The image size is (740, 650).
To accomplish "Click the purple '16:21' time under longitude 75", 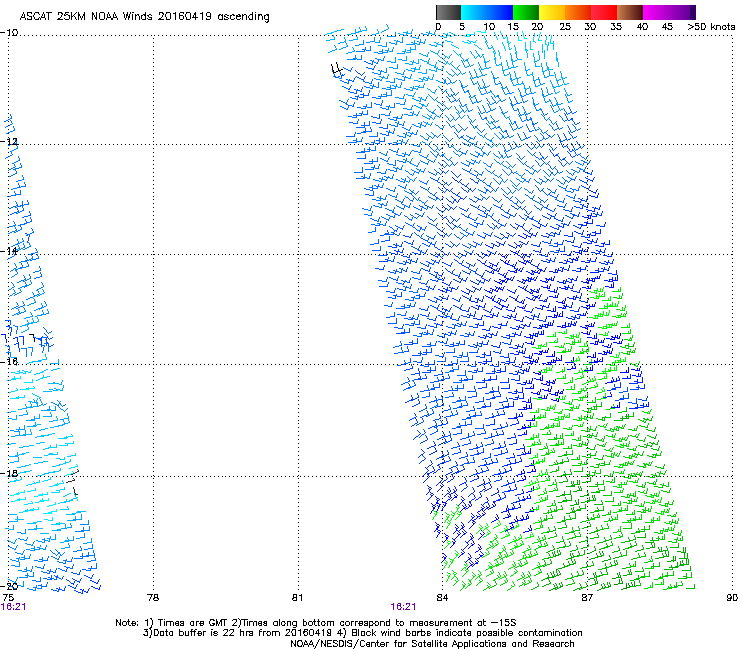I will coord(13,607).
